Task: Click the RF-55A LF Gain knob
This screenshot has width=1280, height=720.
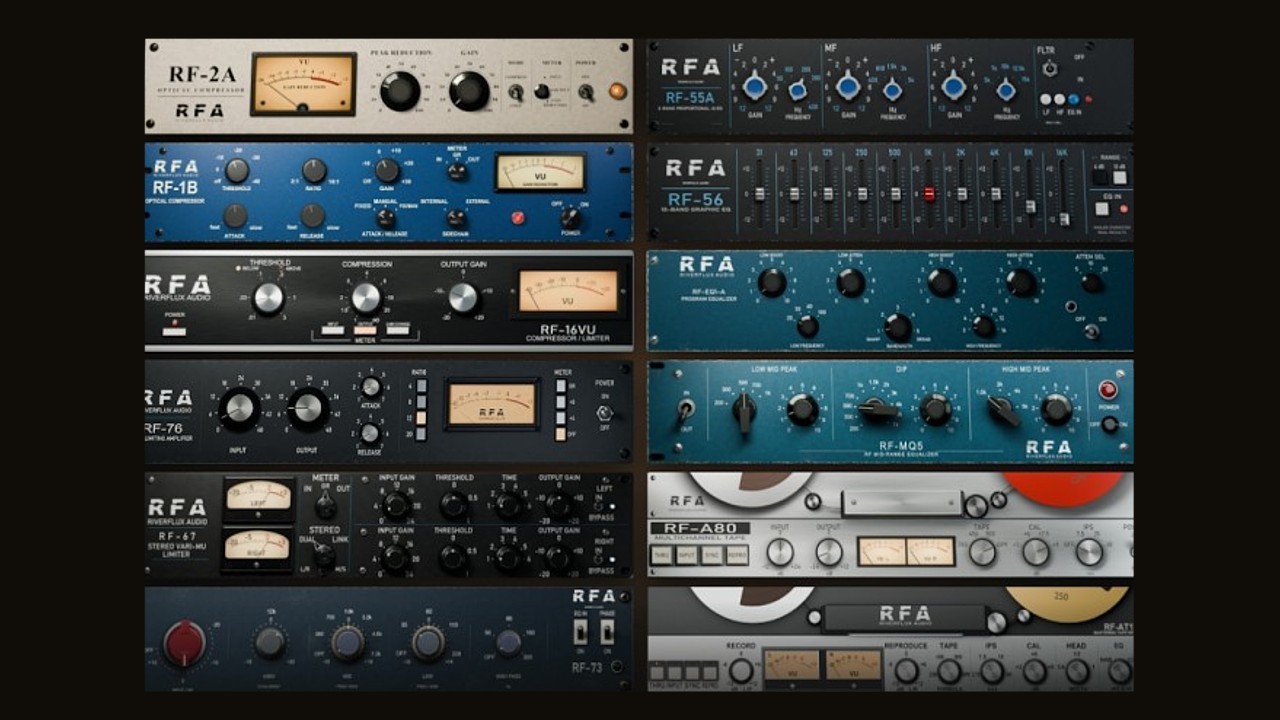Action: pyautogui.click(x=755, y=87)
